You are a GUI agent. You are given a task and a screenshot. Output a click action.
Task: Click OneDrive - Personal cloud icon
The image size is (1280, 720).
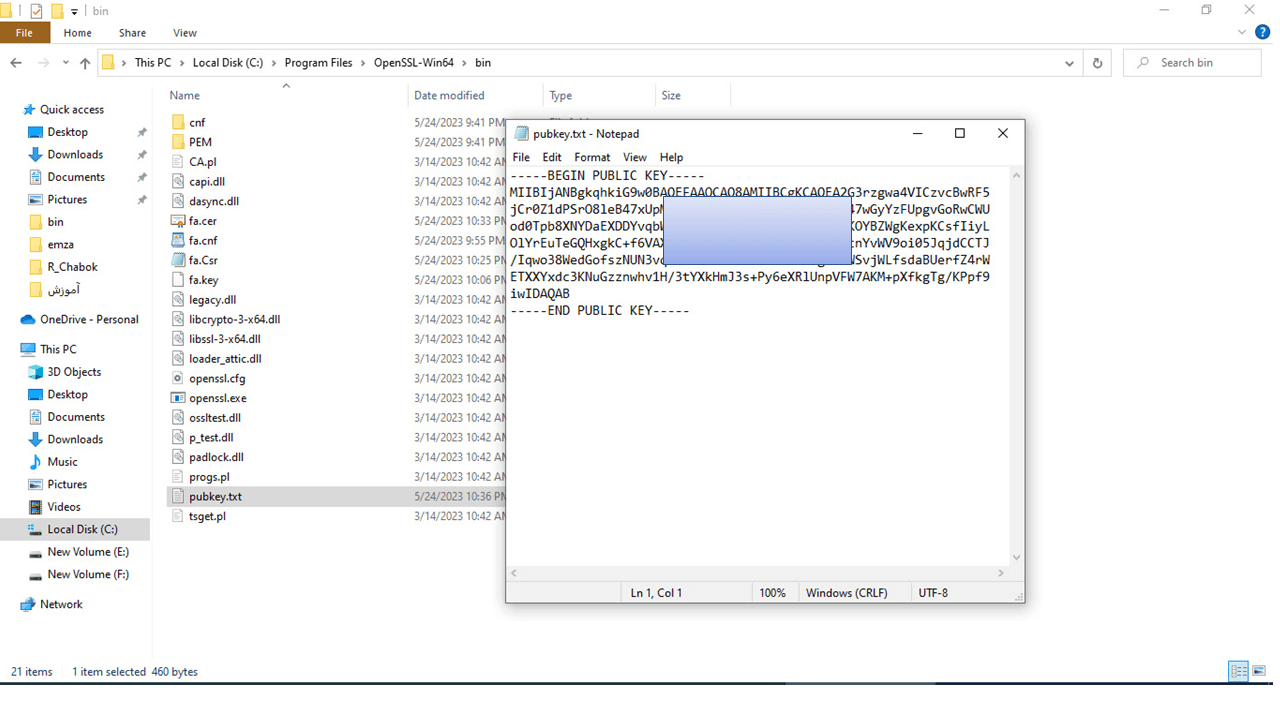point(28,320)
